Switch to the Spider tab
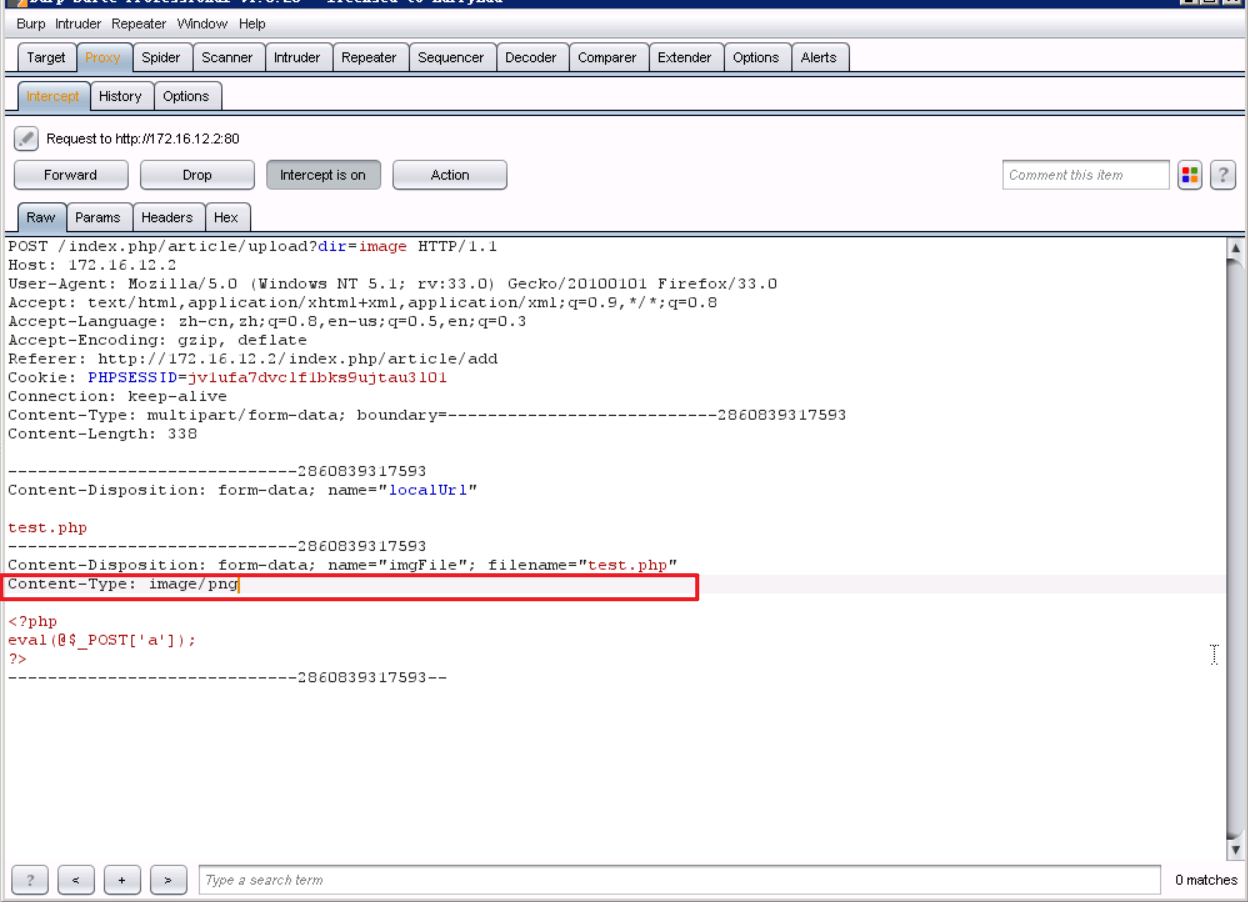The width and height of the screenshot is (1248, 902). (x=161, y=58)
